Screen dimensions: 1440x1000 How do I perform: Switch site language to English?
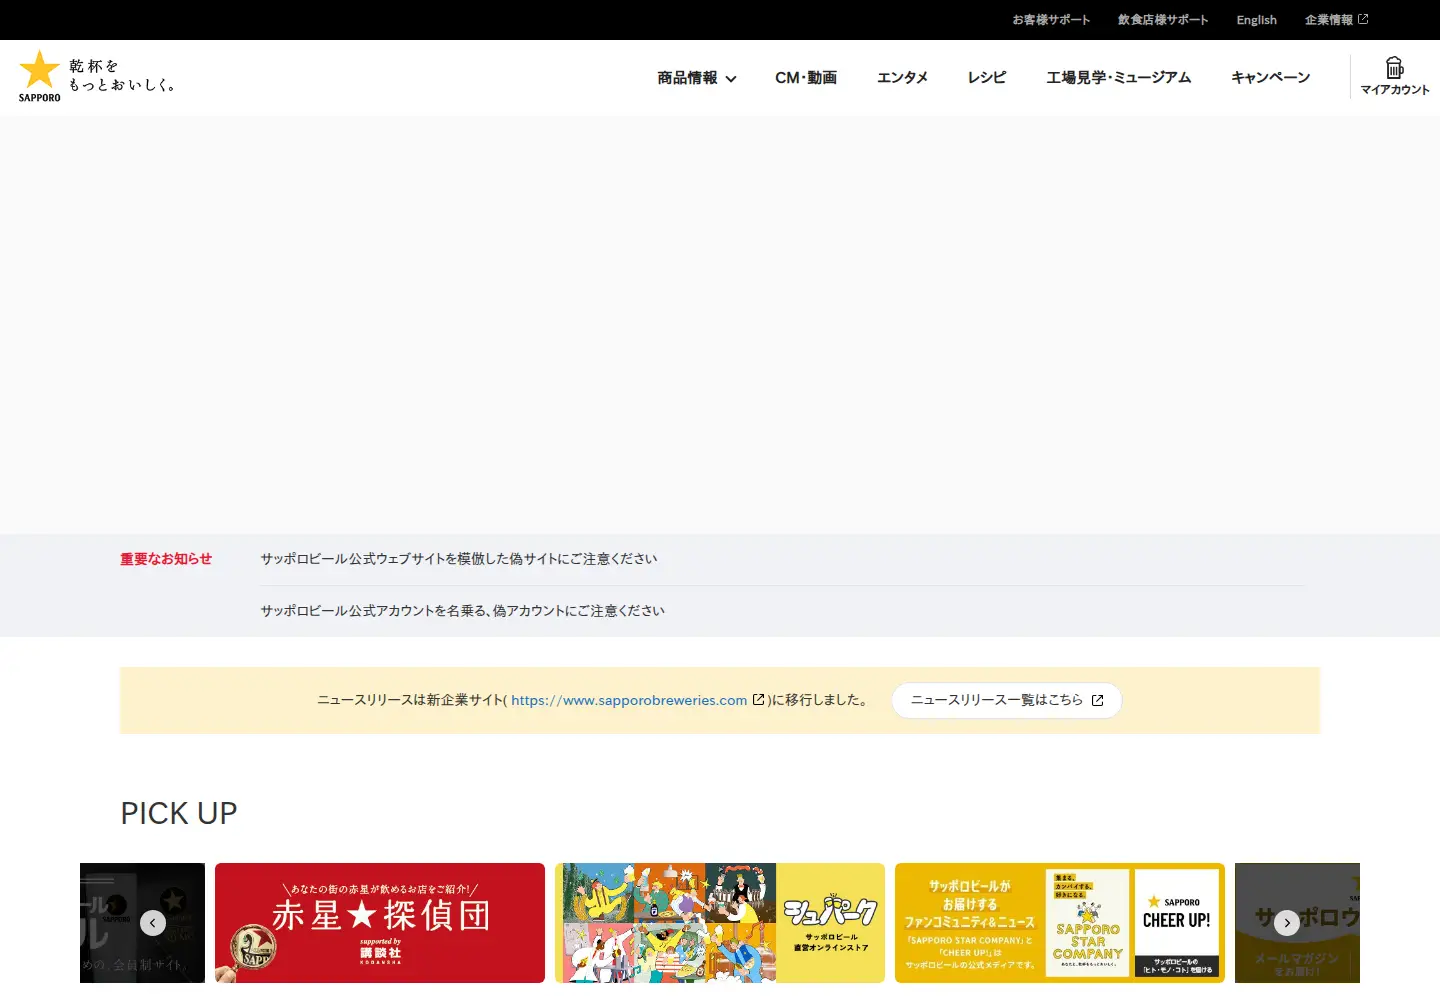click(1256, 20)
